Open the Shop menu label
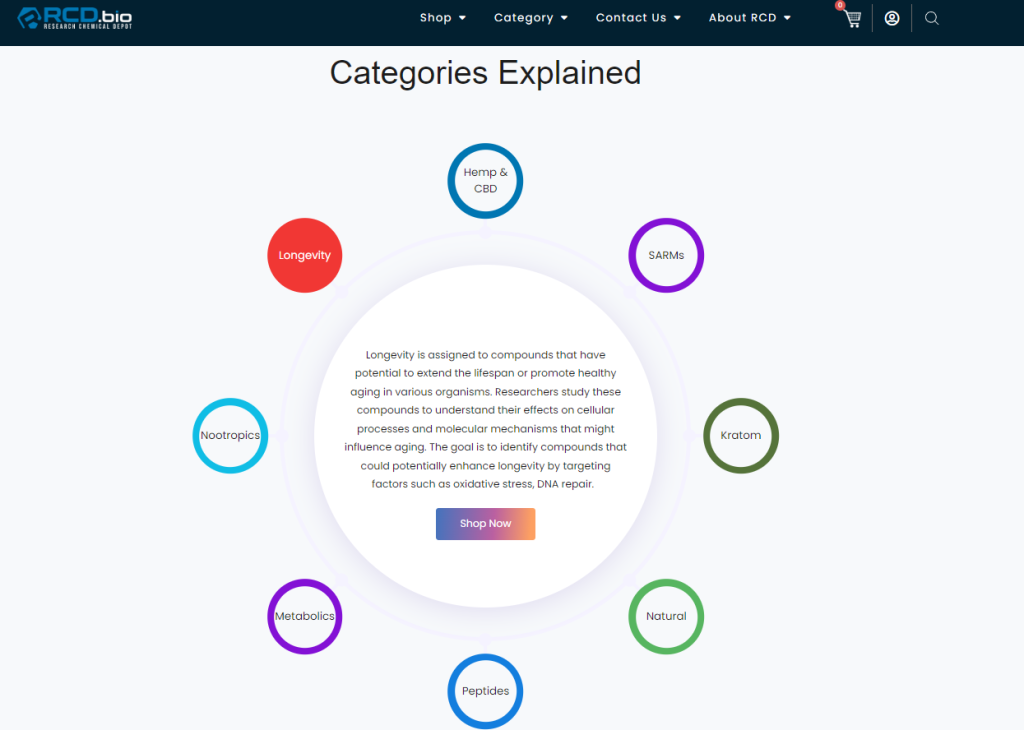The height and width of the screenshot is (730, 1024). click(436, 18)
